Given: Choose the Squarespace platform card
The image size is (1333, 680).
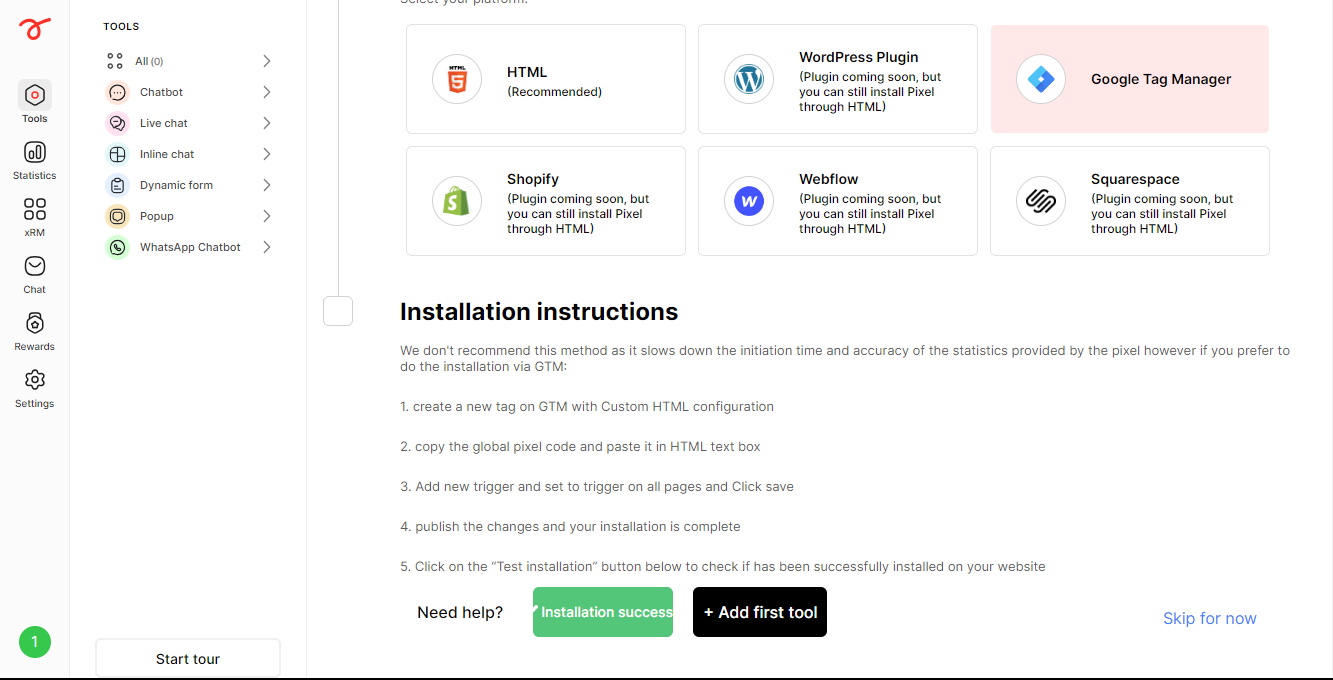Looking at the screenshot, I should 1130,201.
